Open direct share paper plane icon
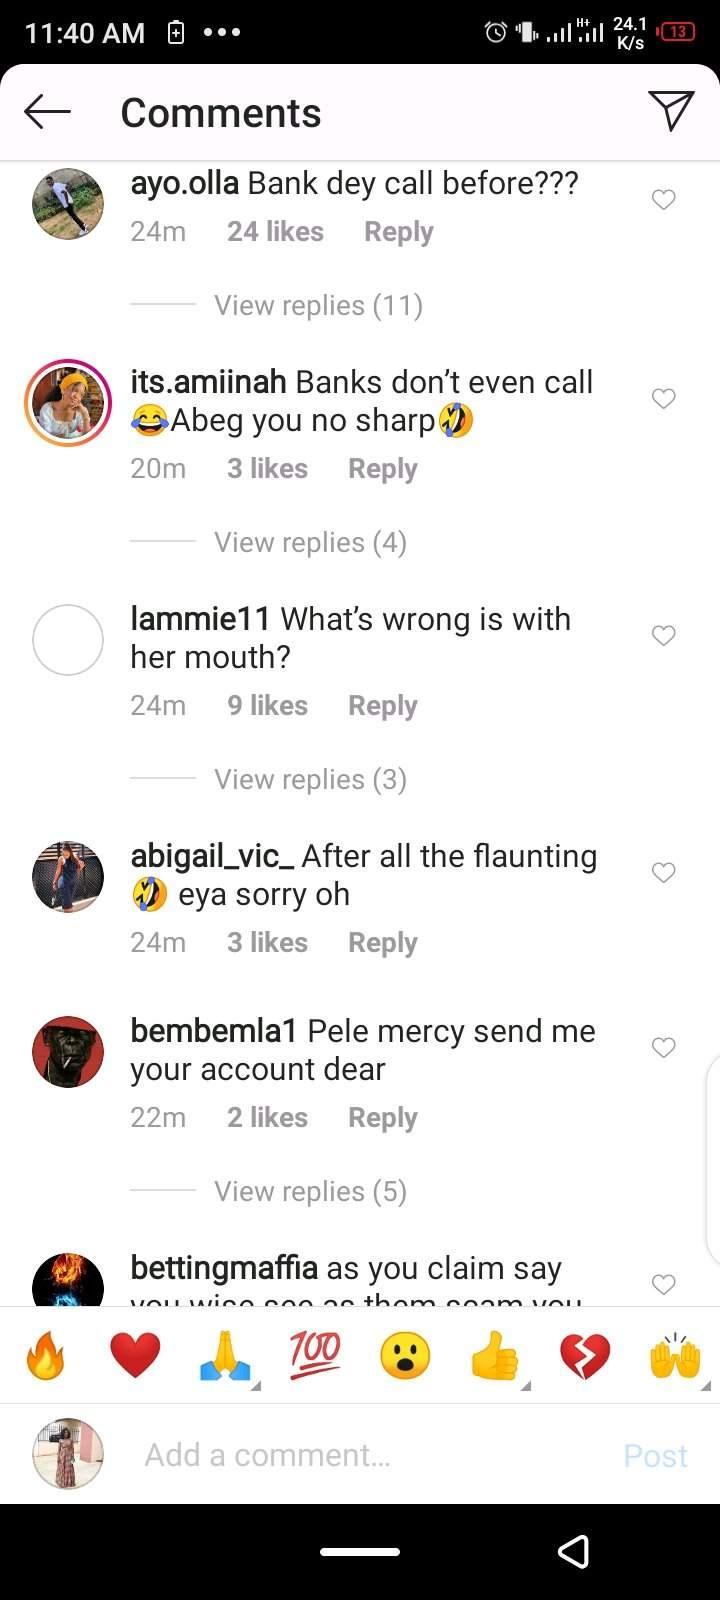This screenshot has width=720, height=1600. point(670,111)
